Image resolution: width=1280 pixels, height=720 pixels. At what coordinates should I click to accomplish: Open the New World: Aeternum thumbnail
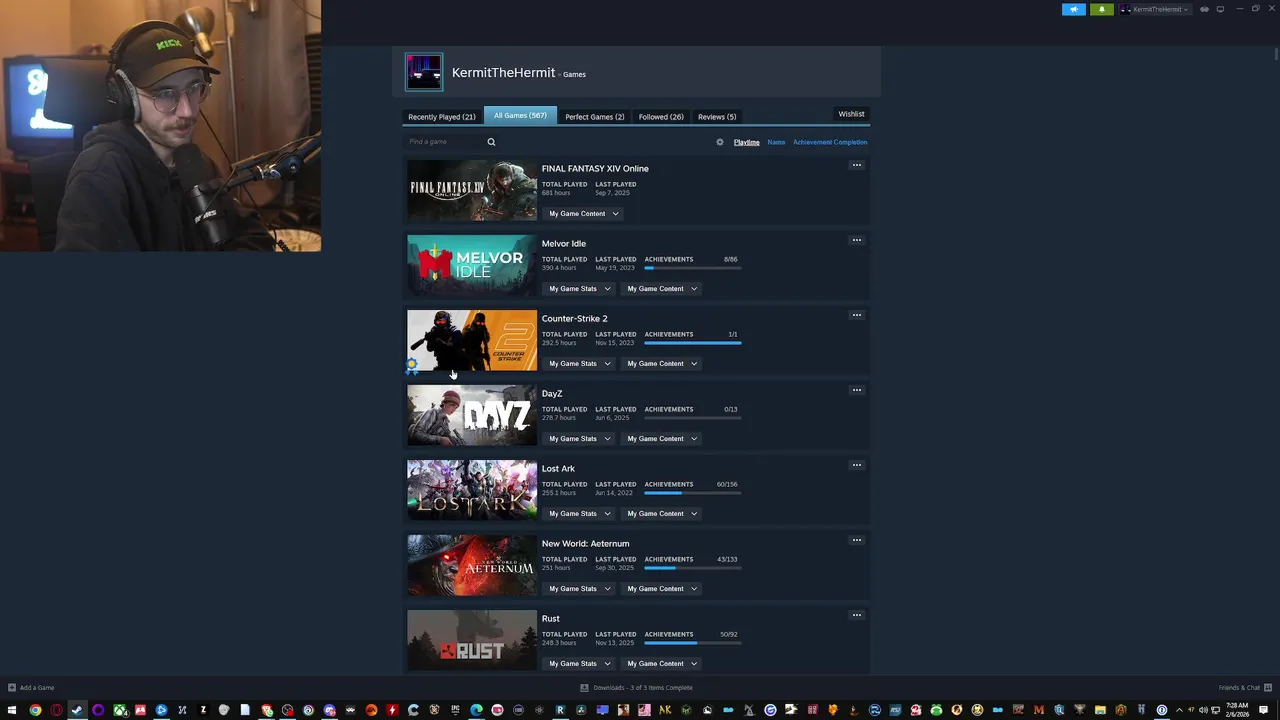472,565
